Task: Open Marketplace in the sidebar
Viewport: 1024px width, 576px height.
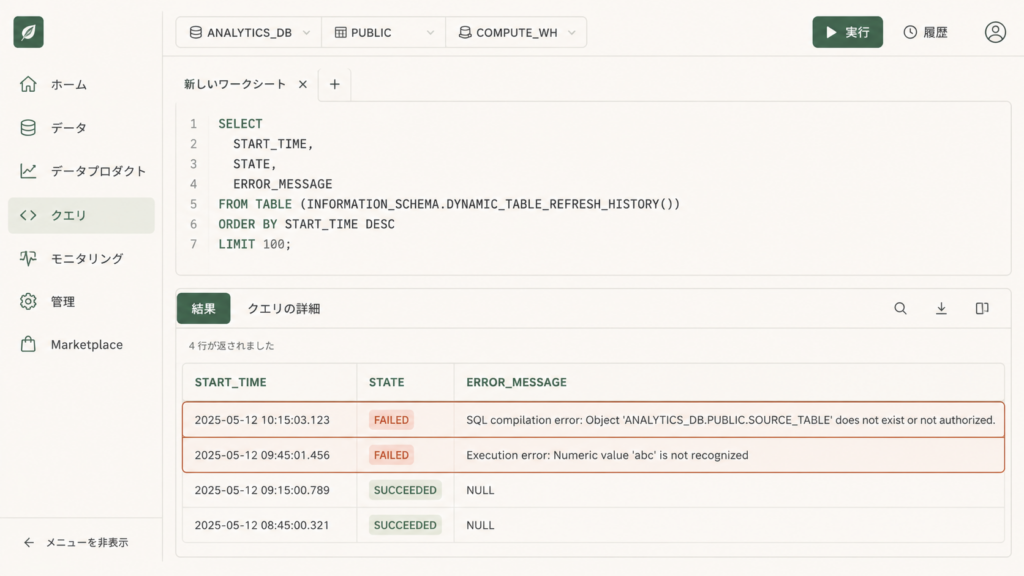Action: [81, 344]
